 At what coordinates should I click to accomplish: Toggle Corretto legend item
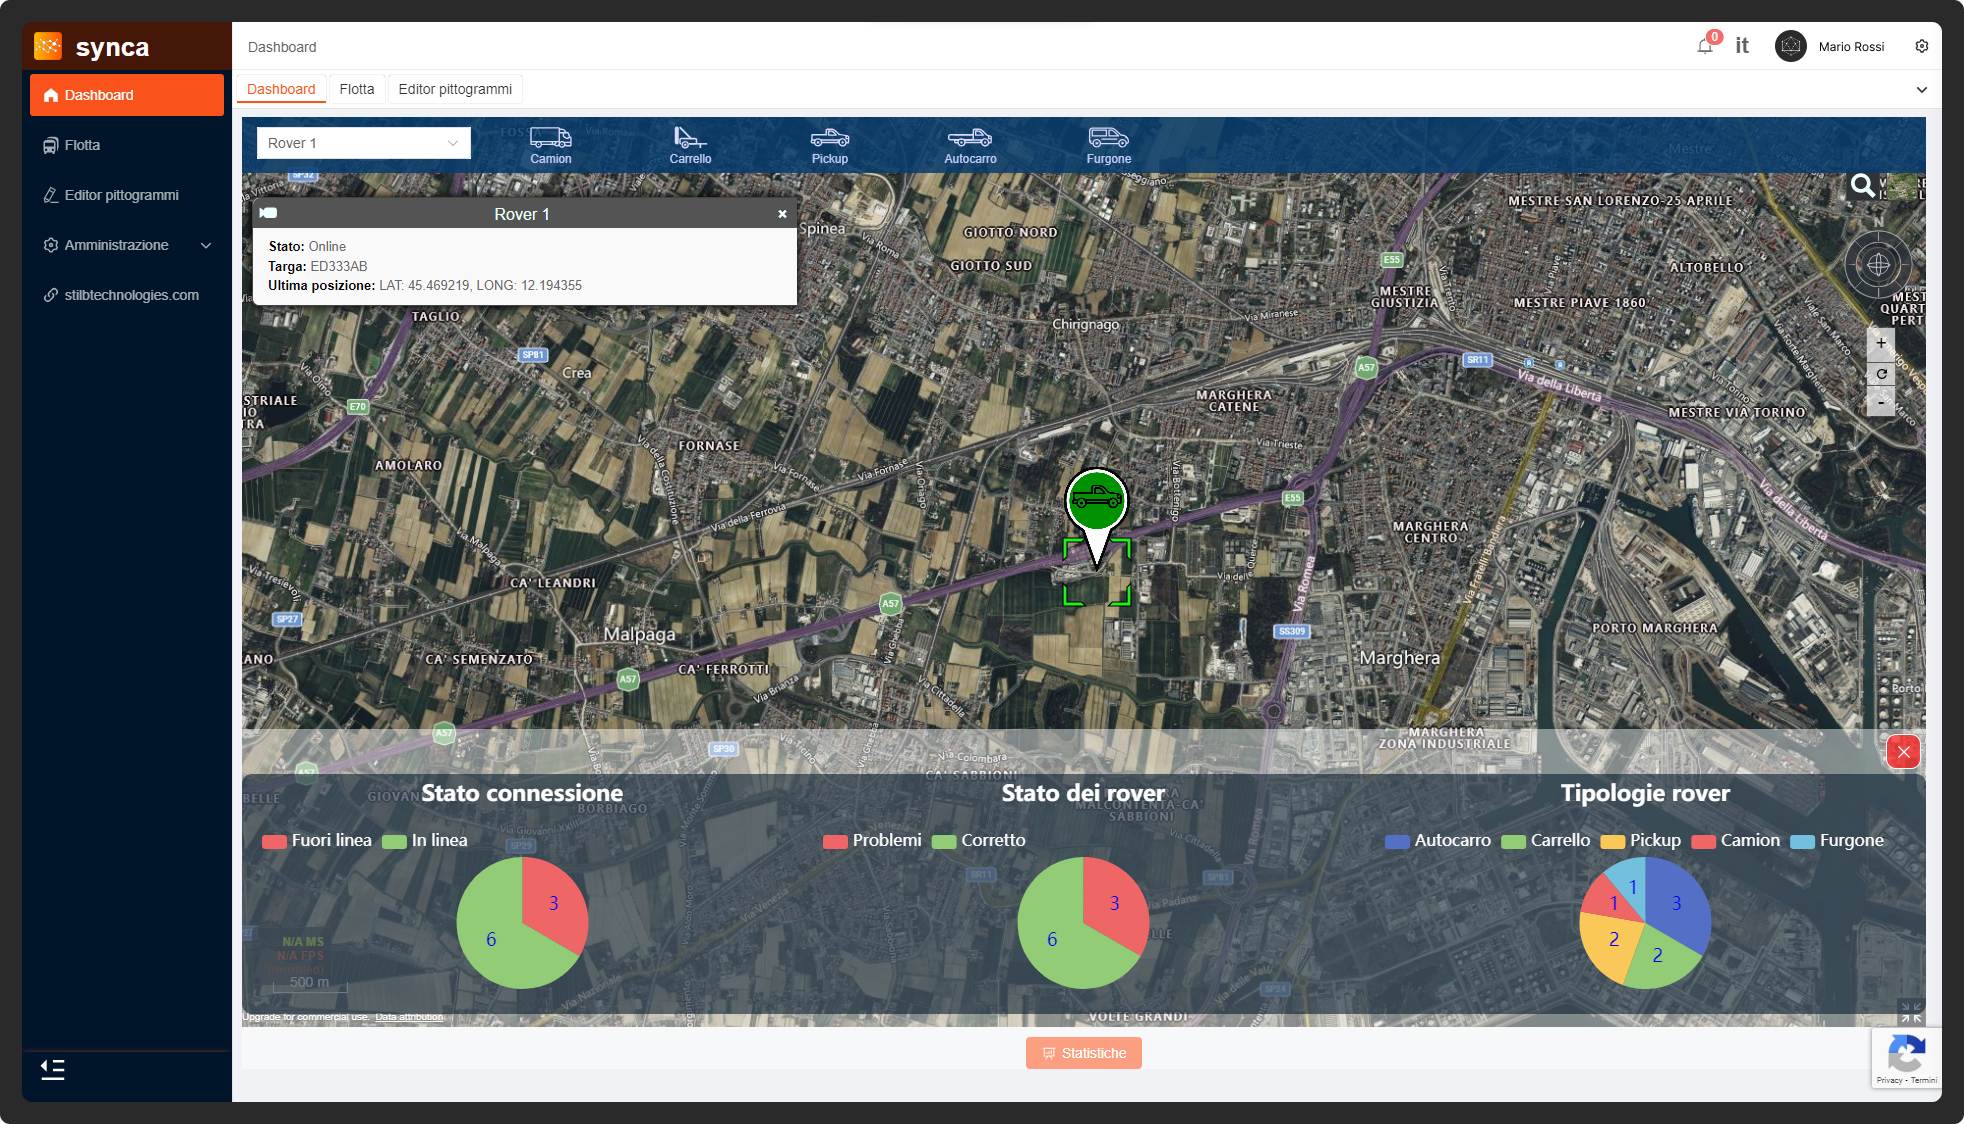[x=979, y=841]
